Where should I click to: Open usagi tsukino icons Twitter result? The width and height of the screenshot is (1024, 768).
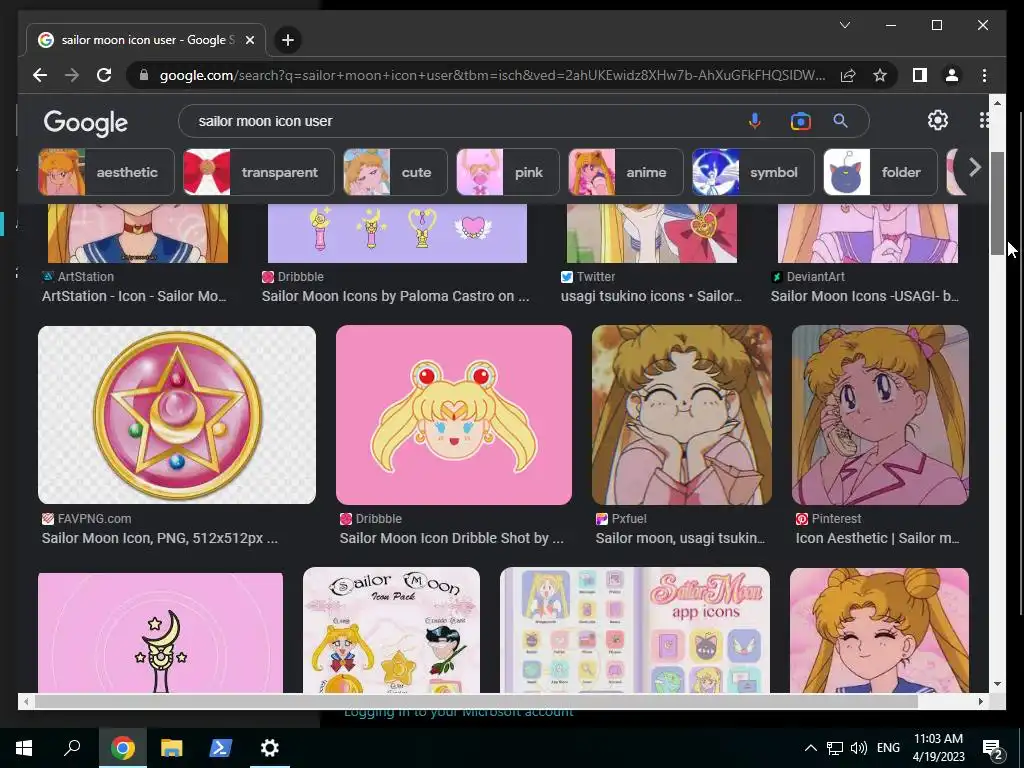pos(651,296)
